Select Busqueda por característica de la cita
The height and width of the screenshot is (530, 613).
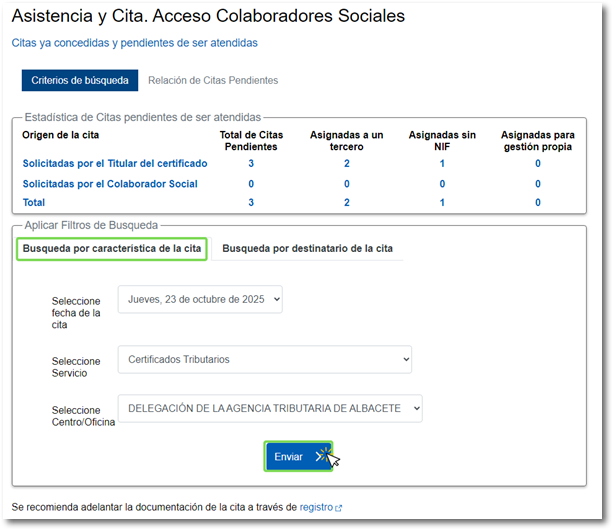point(112,249)
